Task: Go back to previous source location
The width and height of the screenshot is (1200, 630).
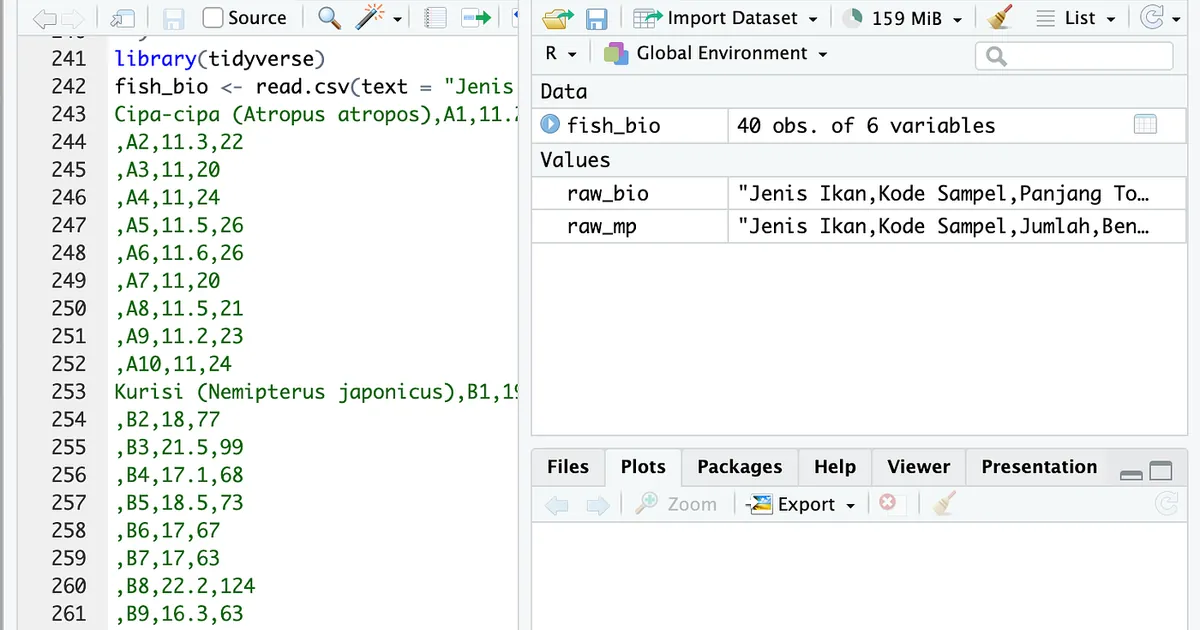Action: [x=45, y=18]
